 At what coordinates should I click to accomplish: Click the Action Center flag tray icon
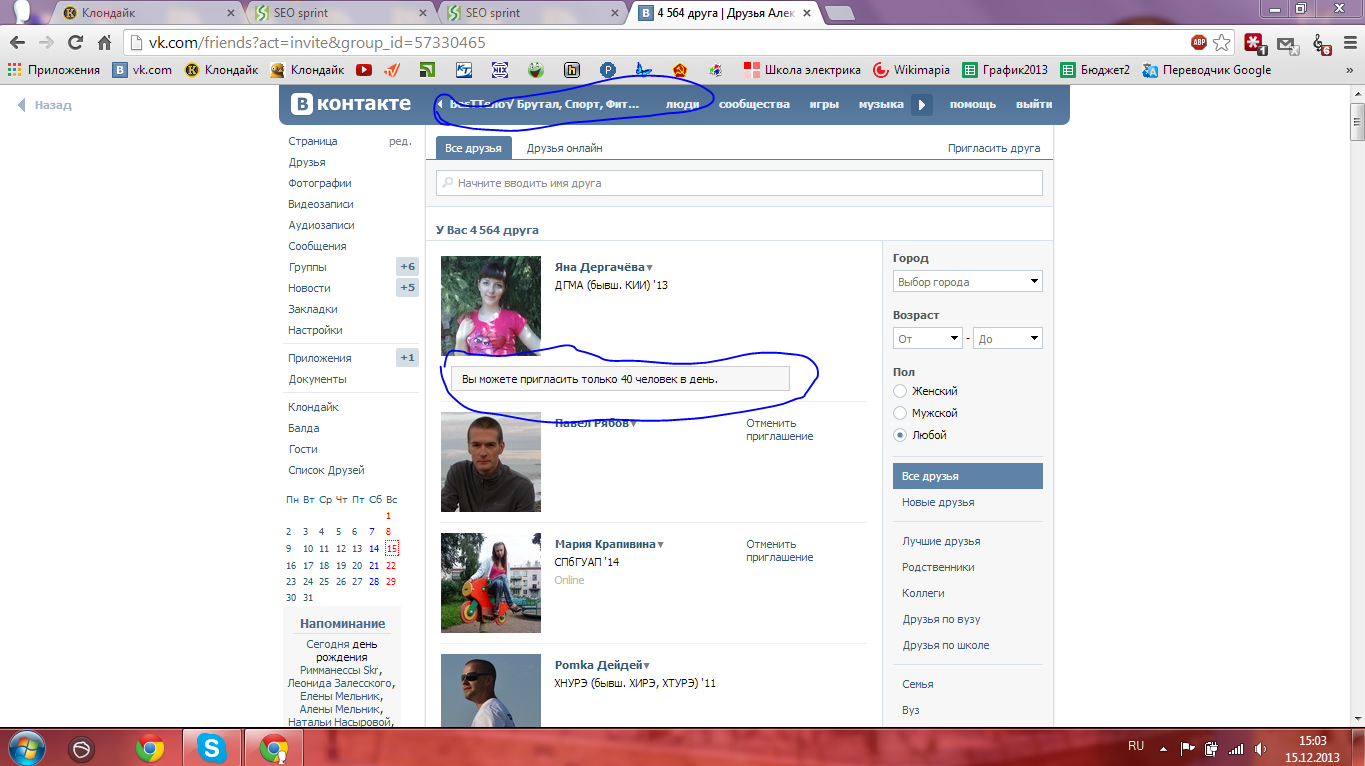(1188, 748)
